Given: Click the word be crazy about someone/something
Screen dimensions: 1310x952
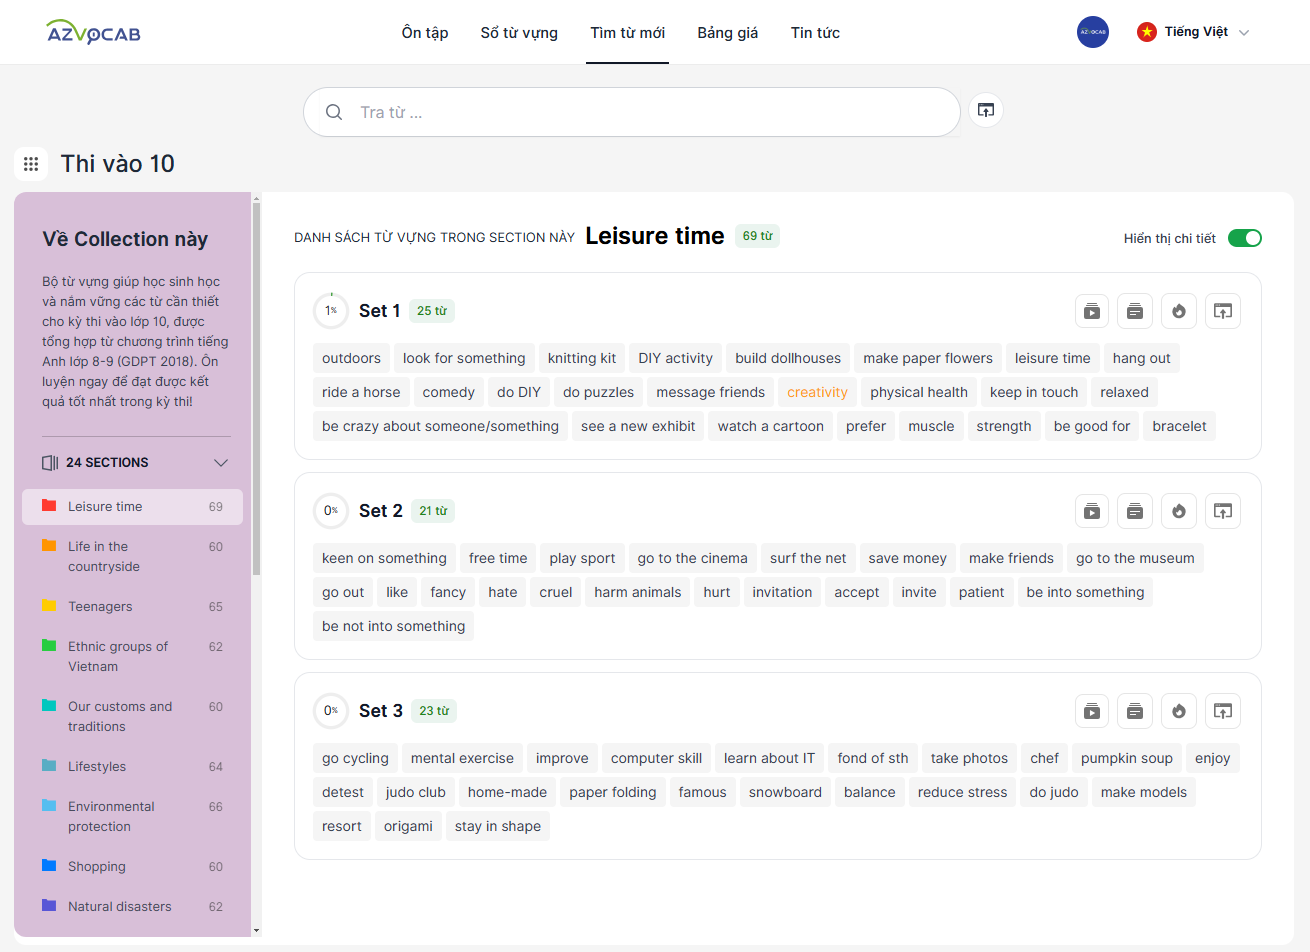Looking at the screenshot, I should coord(440,426).
